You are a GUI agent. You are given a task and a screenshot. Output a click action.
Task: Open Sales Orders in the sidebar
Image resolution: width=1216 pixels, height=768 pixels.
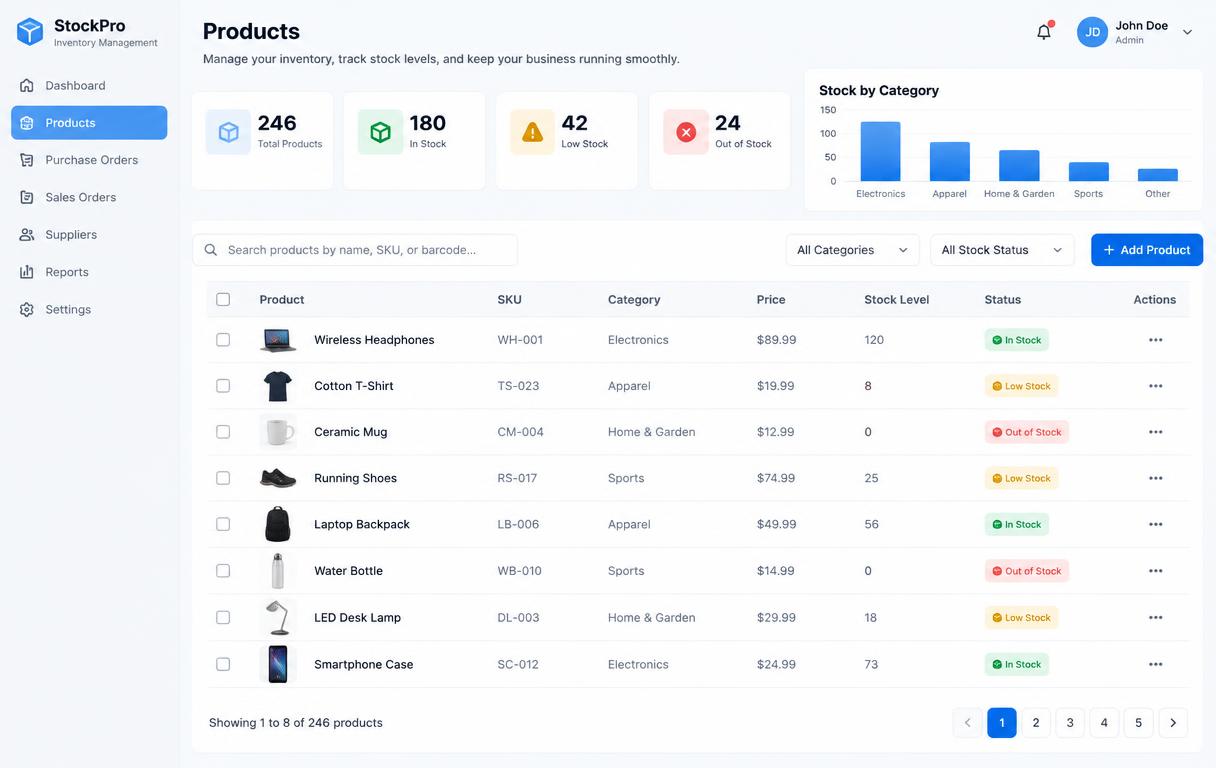click(89, 197)
